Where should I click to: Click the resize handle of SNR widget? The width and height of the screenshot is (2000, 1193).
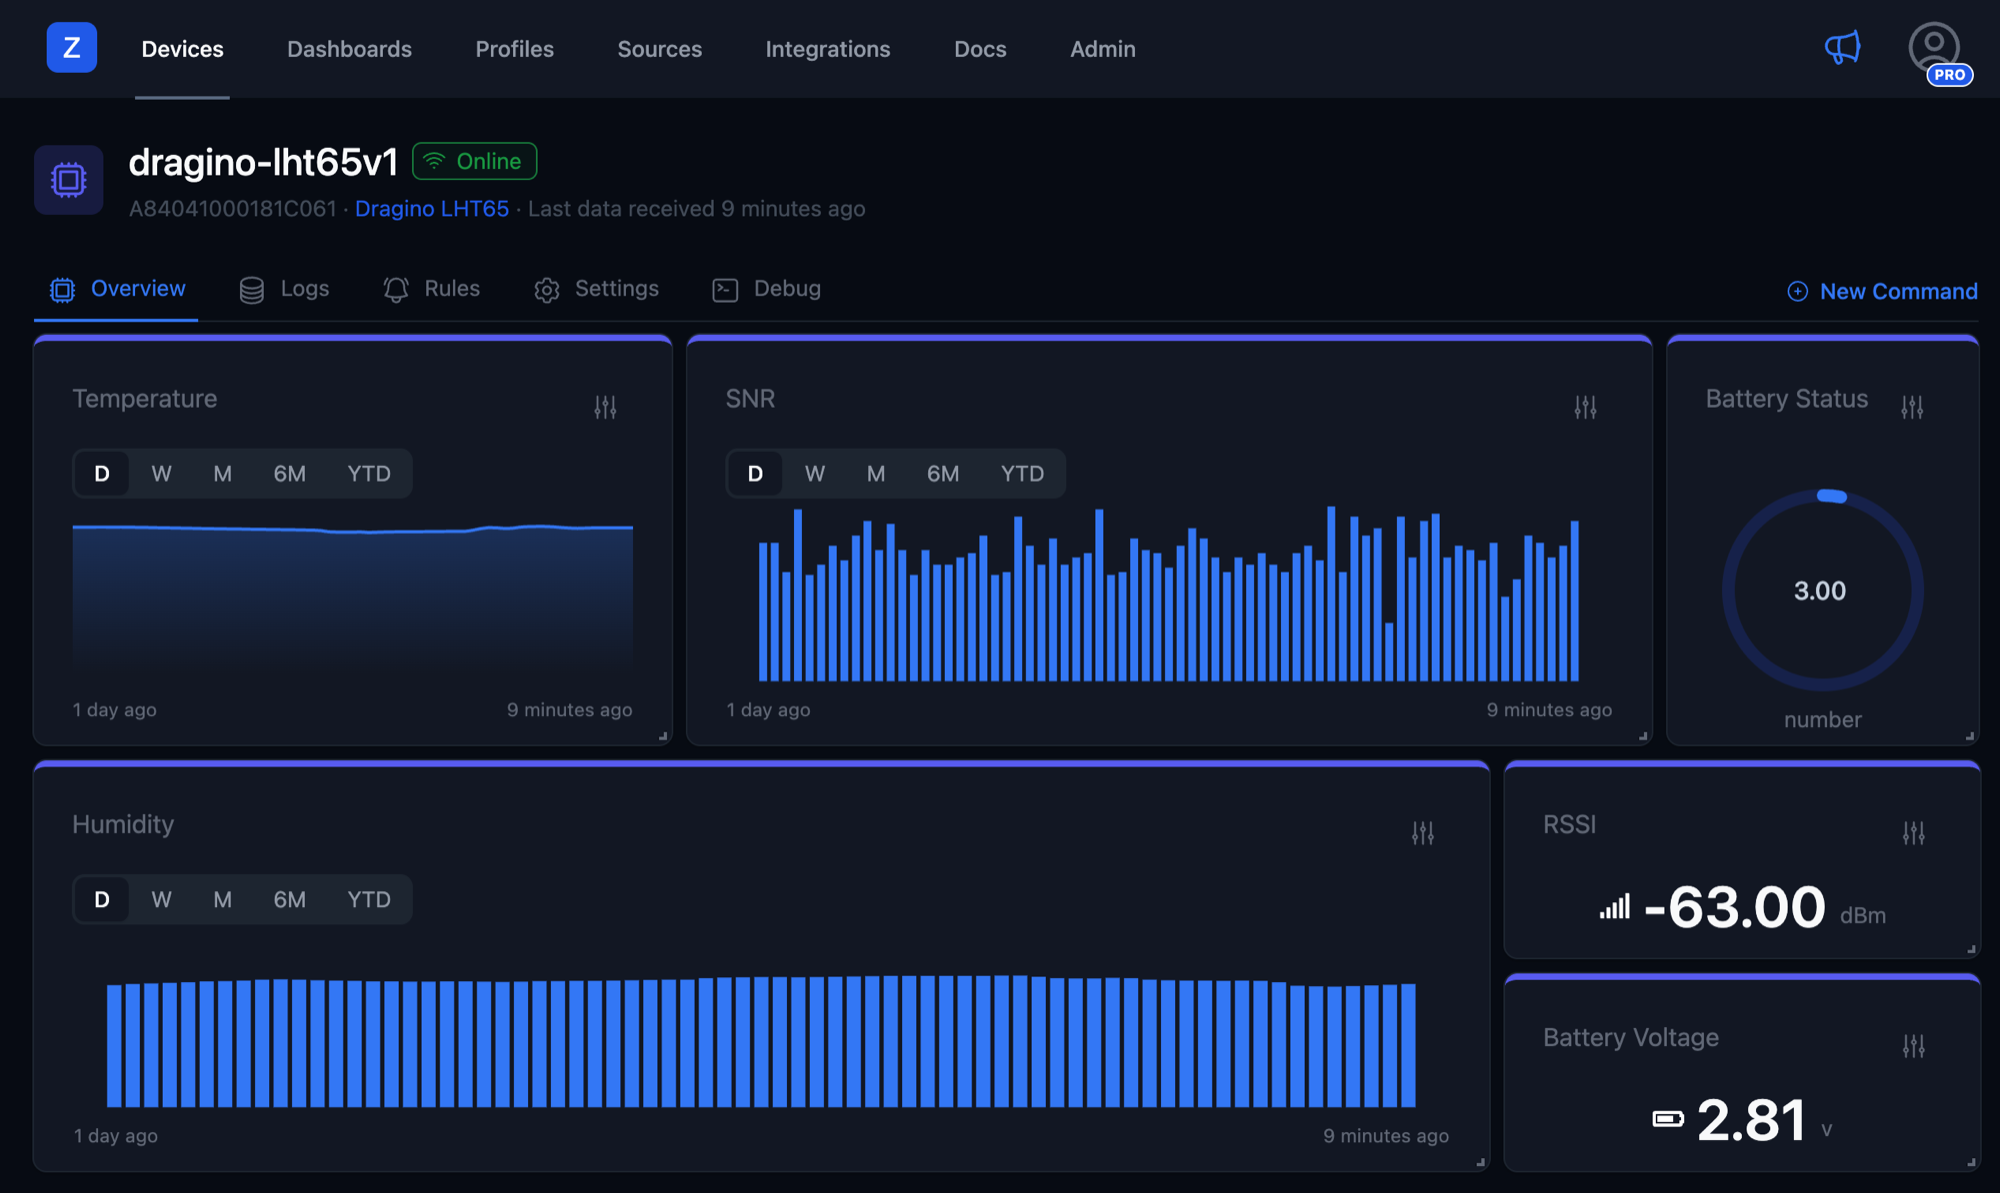1643,736
